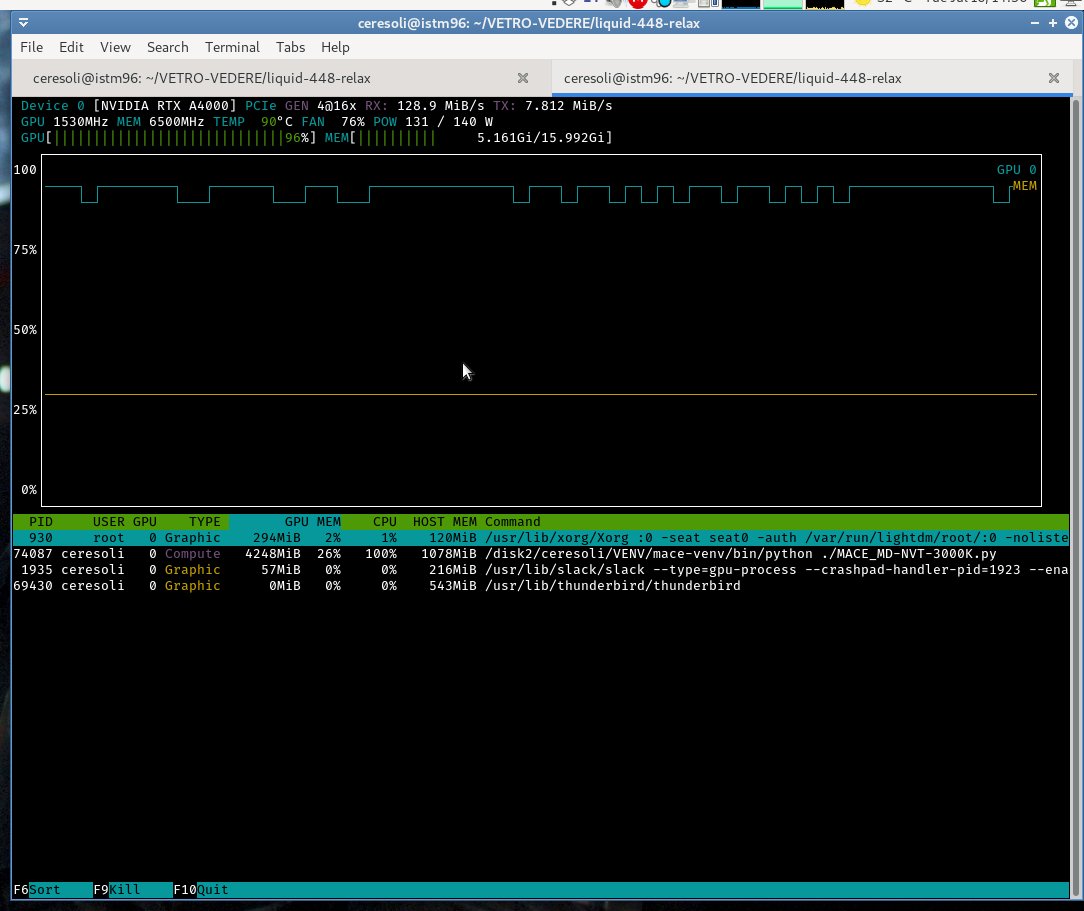Open the window menu arrow in title bar
This screenshot has height=911, width=1084.
pyautogui.click(x=24, y=23)
